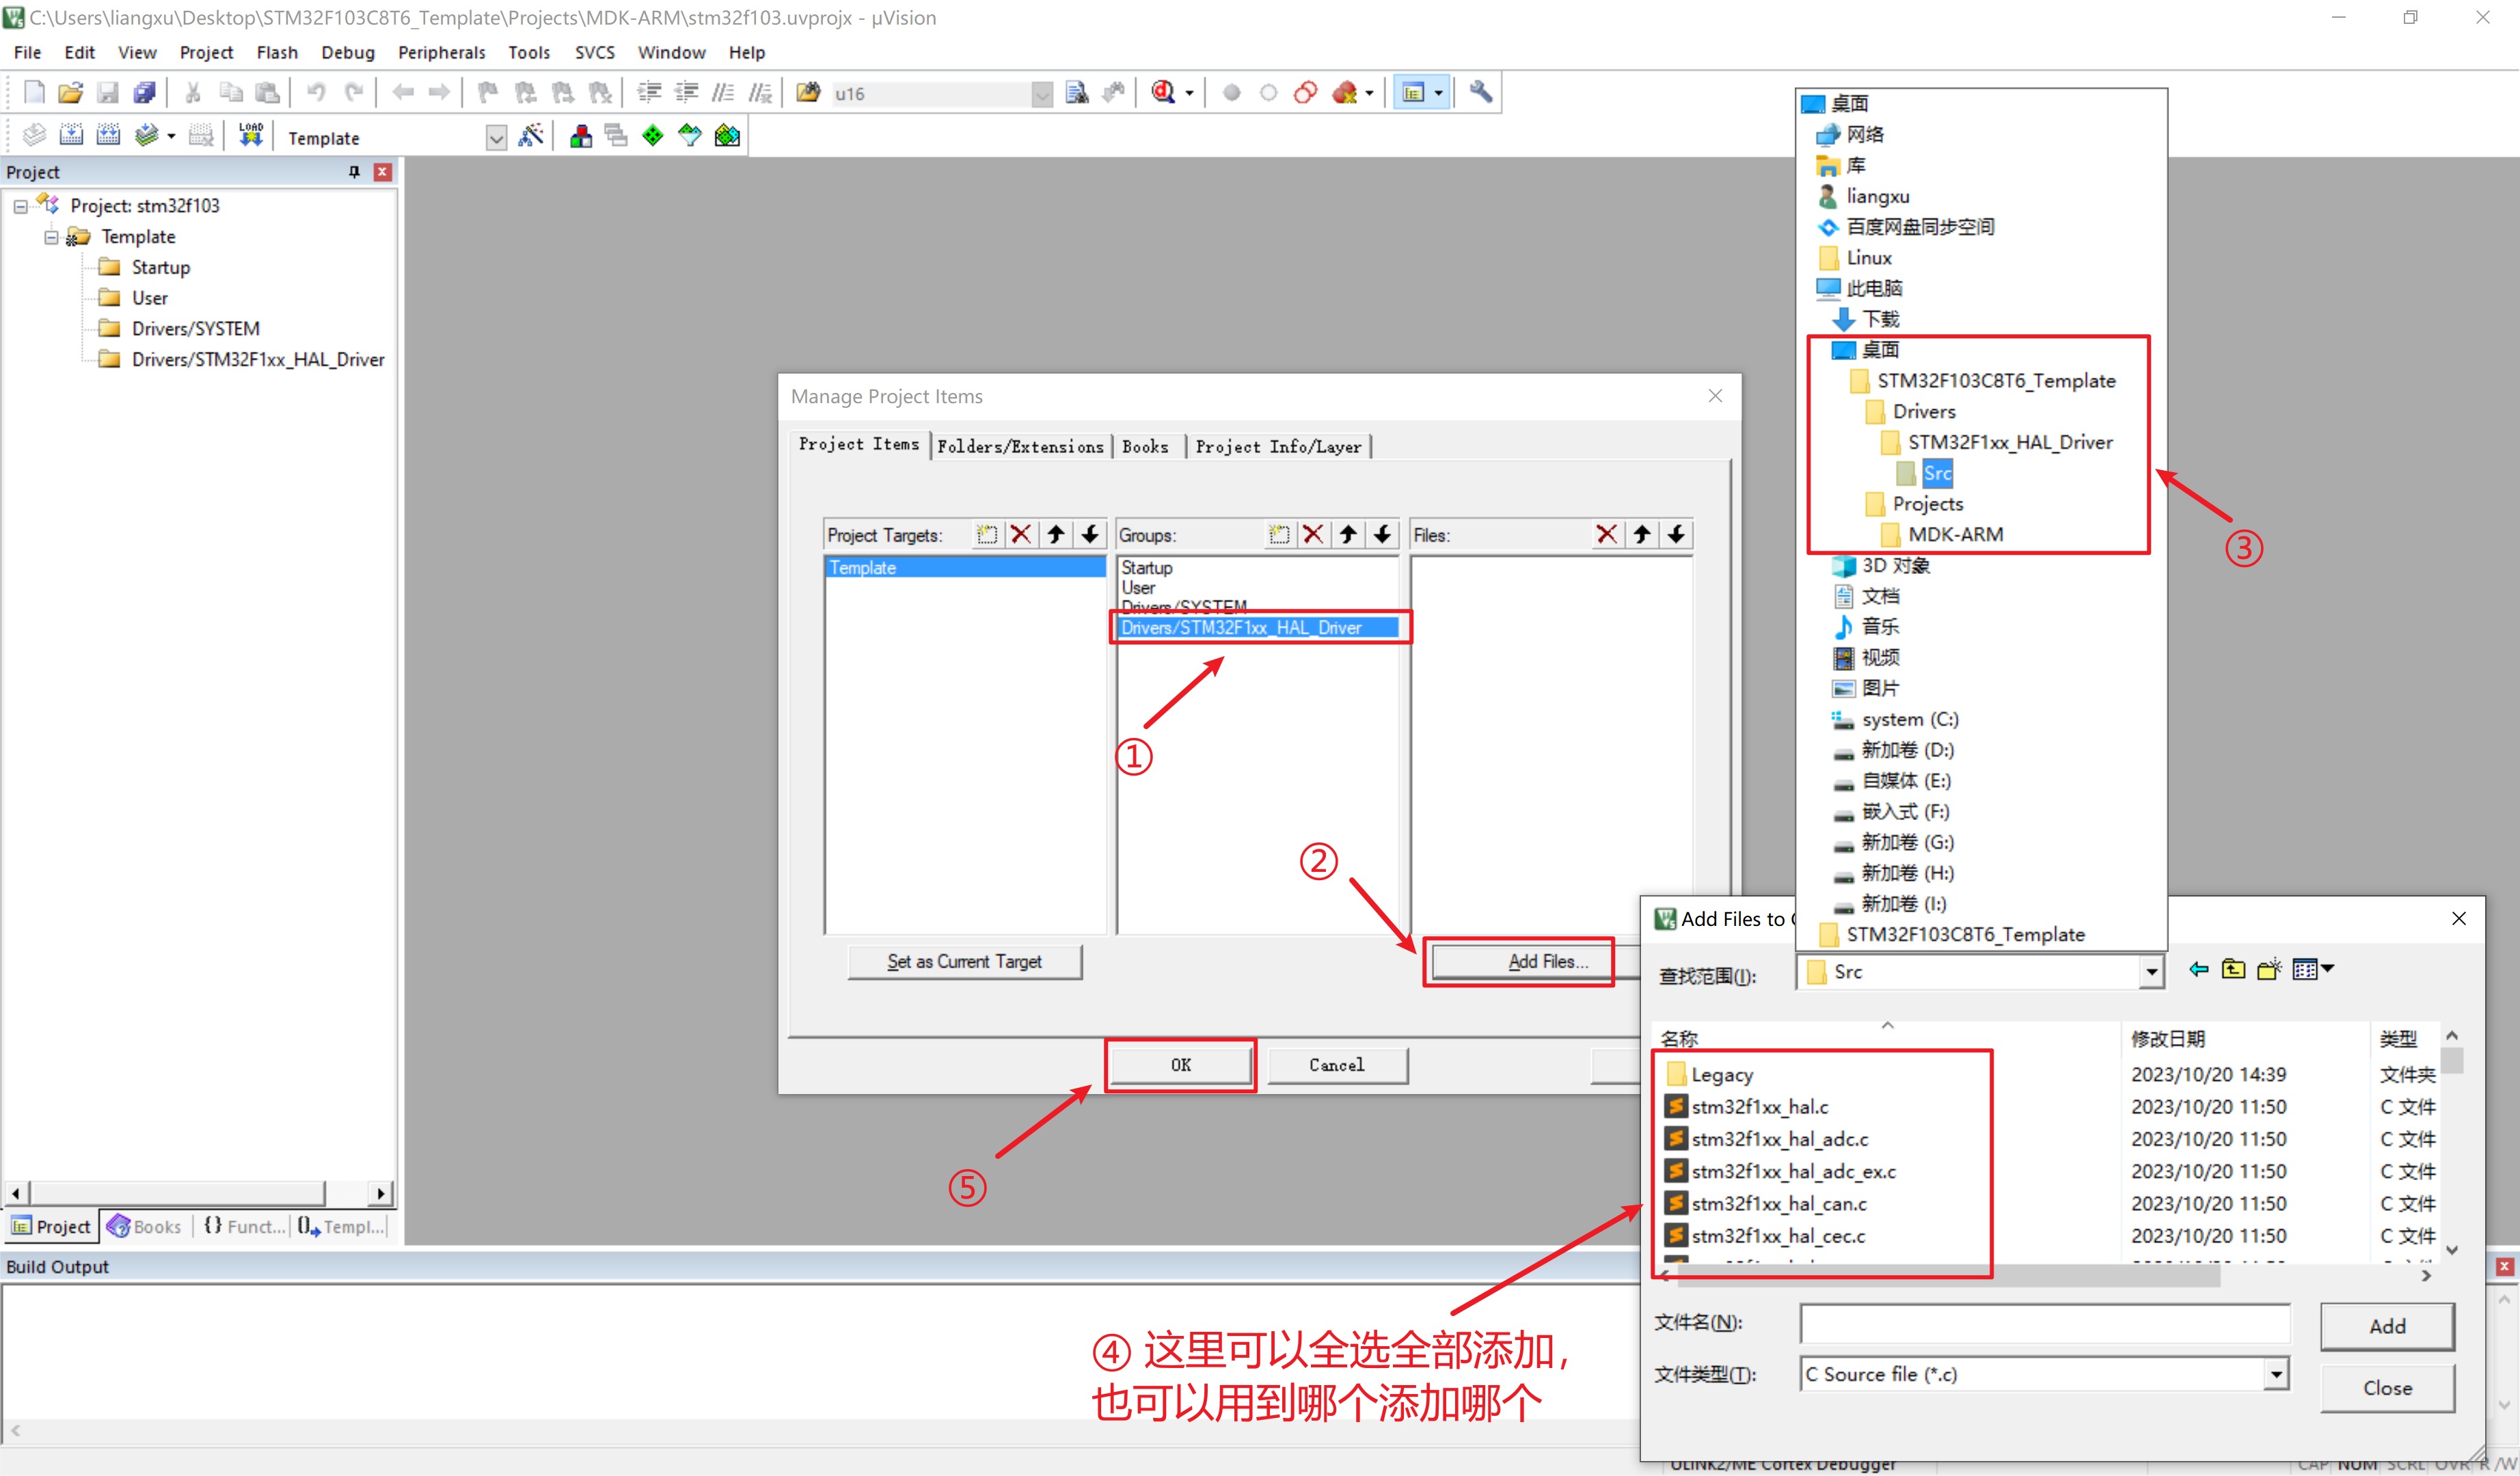Translate the current file

[x=33, y=134]
